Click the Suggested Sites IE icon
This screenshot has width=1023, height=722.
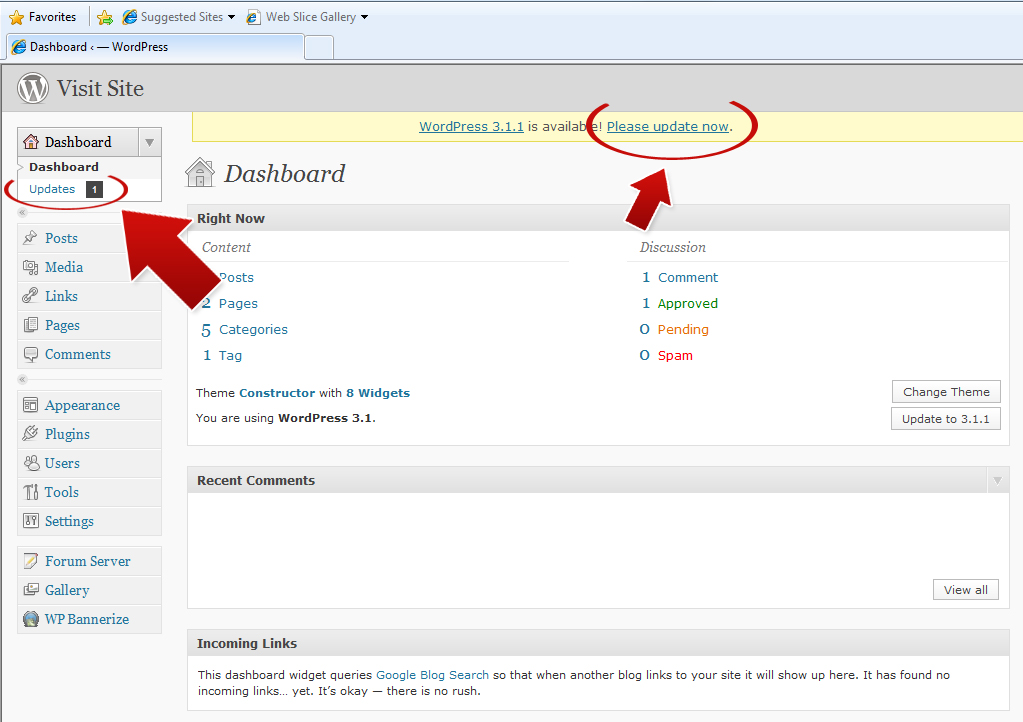pos(130,17)
